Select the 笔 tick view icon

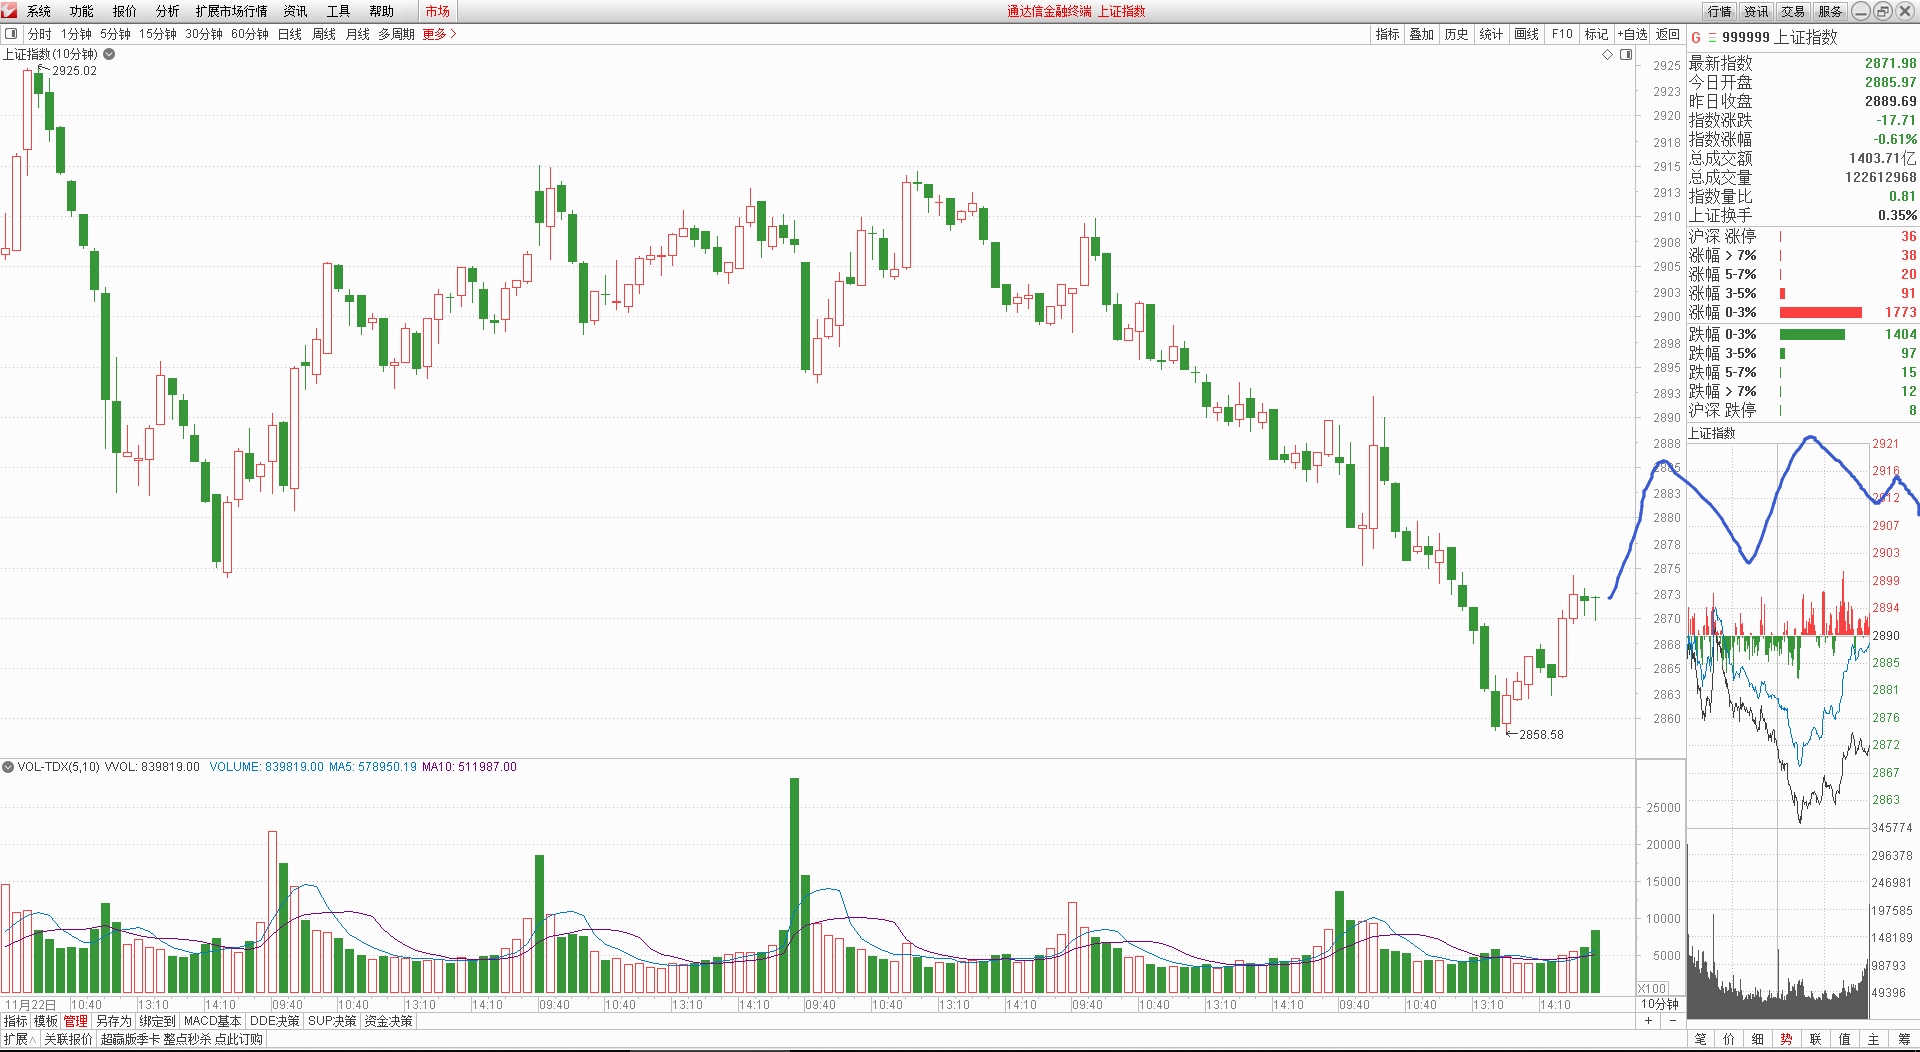coord(1700,1040)
